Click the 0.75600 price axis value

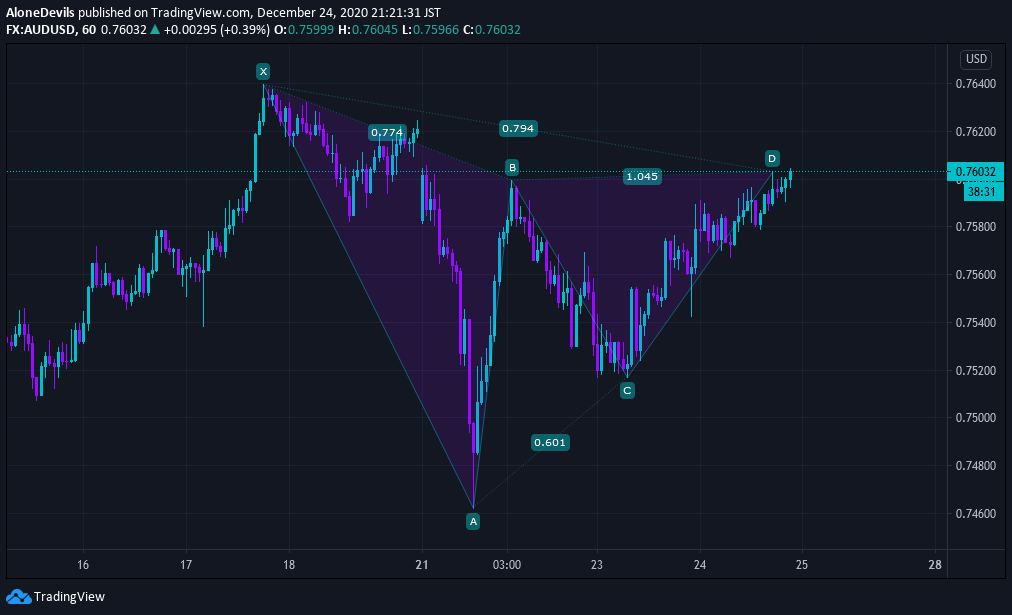[975, 275]
